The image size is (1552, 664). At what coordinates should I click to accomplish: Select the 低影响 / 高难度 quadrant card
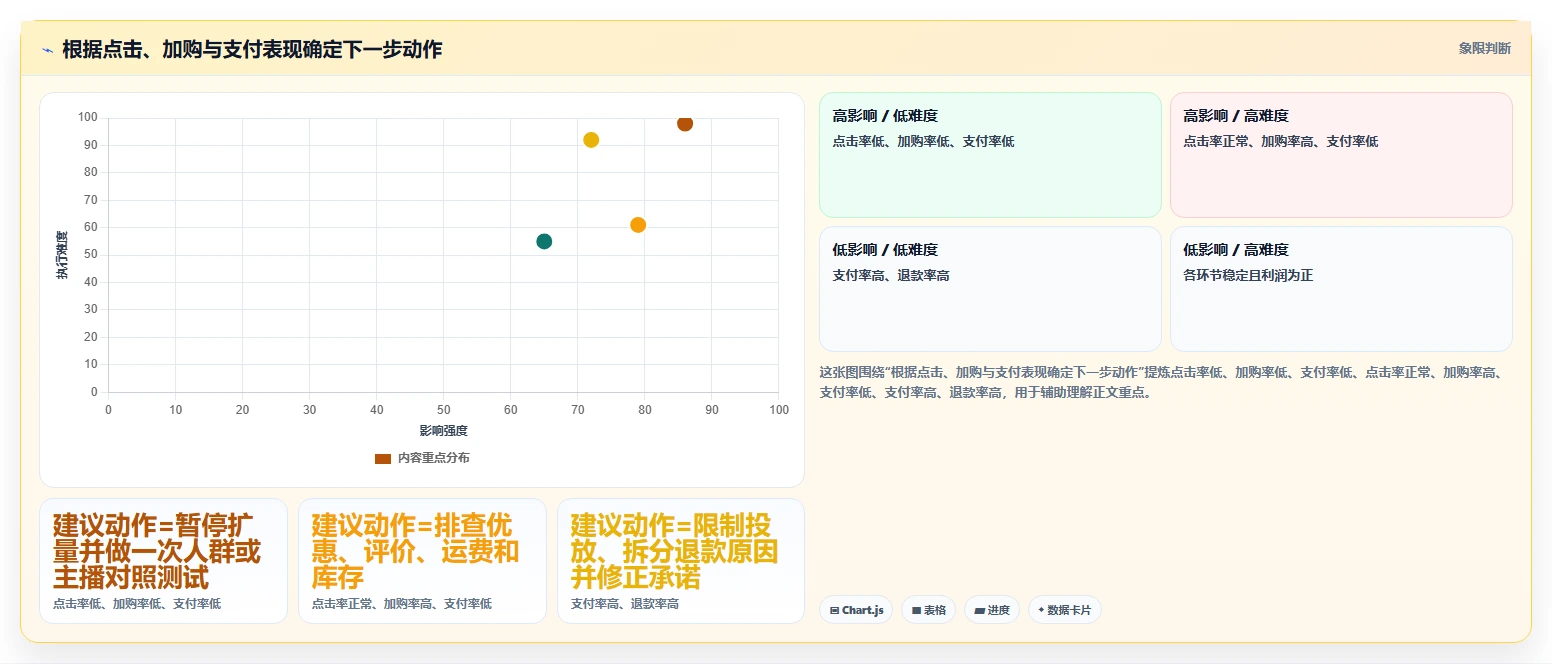click(1341, 289)
